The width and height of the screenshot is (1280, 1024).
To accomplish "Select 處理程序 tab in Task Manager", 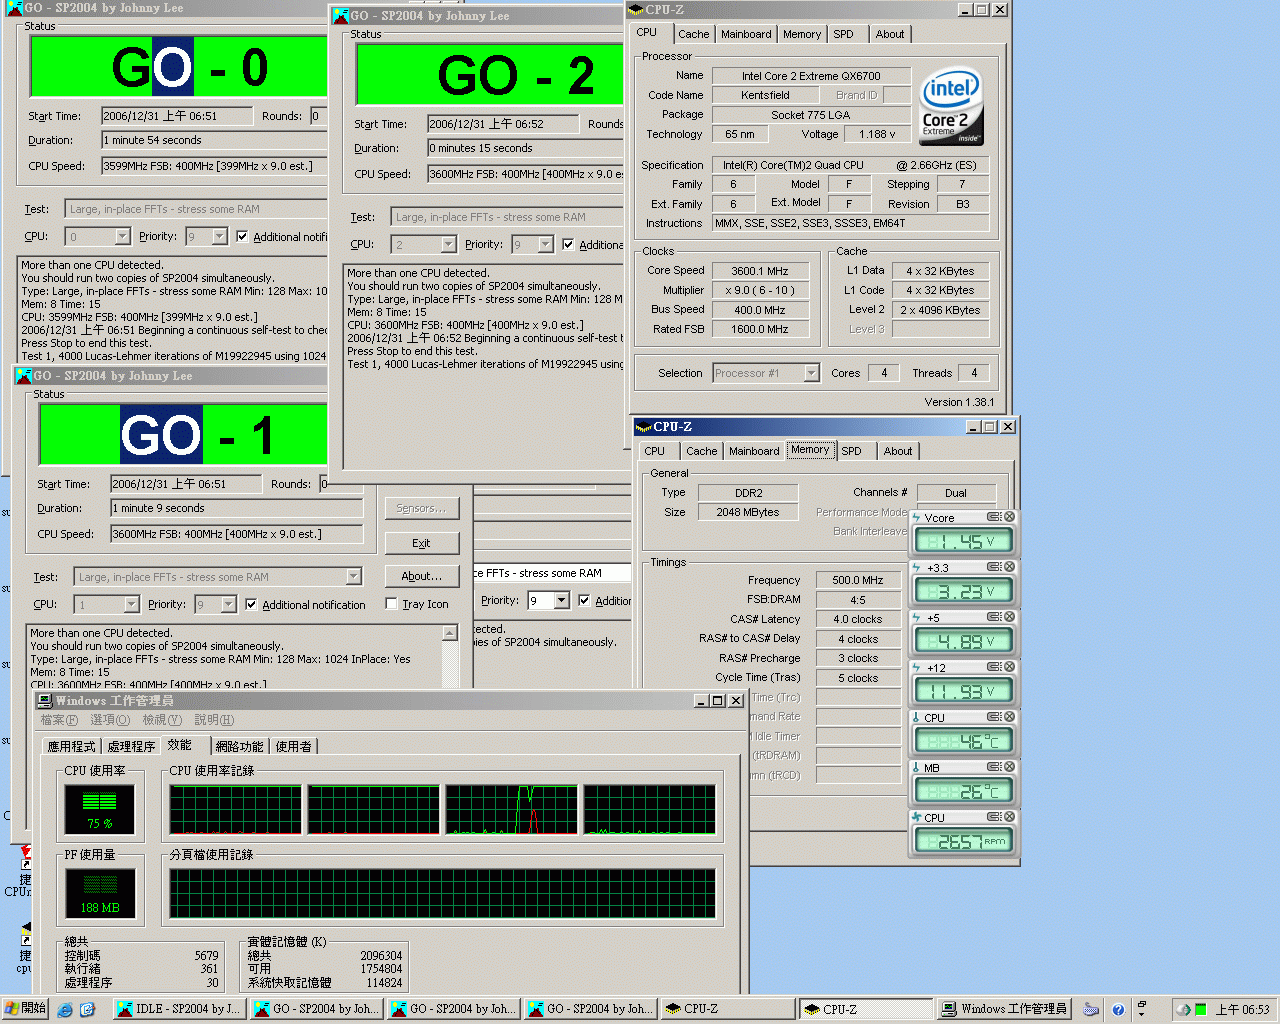I will (x=131, y=746).
